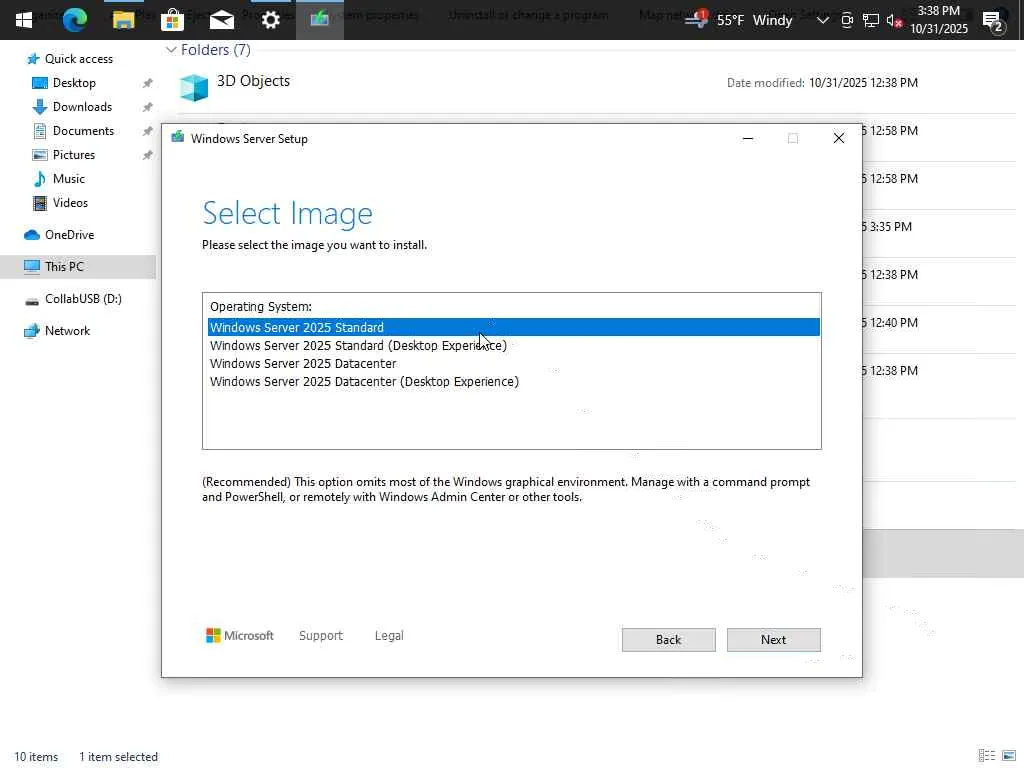Viewport: 1024px width, 768px height.
Task: Switch to Windows Server Setup taskbar icon
Action: tap(319, 20)
